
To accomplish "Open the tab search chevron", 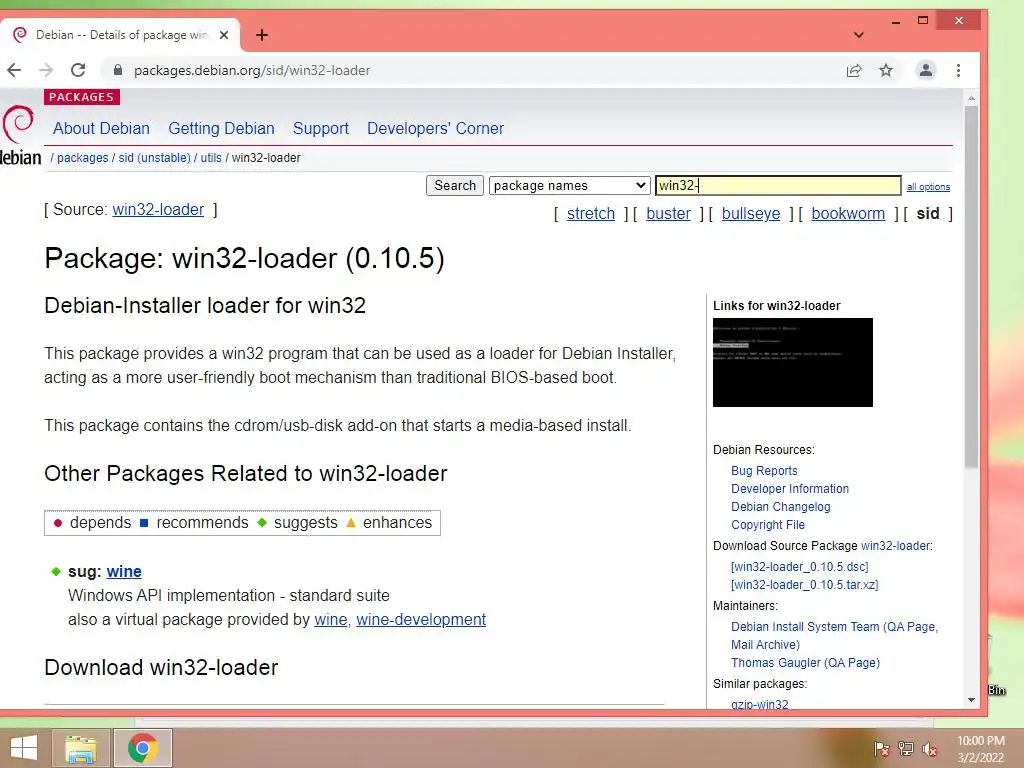I will [859, 35].
